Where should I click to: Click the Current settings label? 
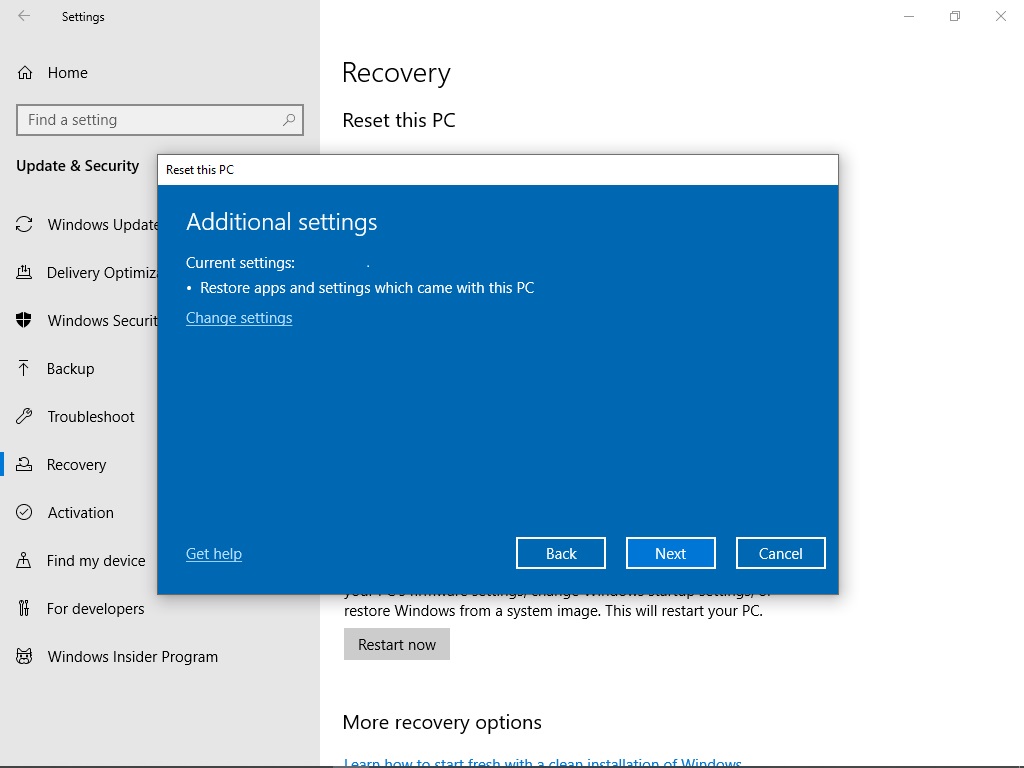pyautogui.click(x=240, y=263)
